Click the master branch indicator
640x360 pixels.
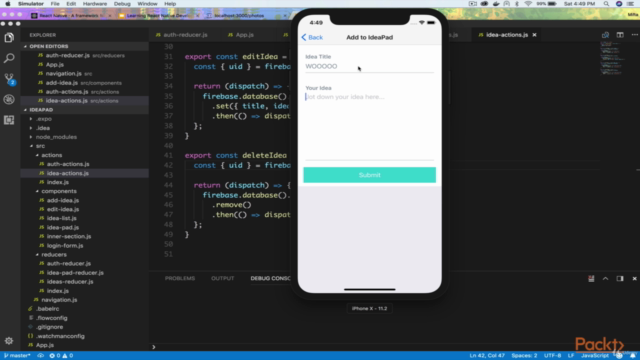click(17, 356)
